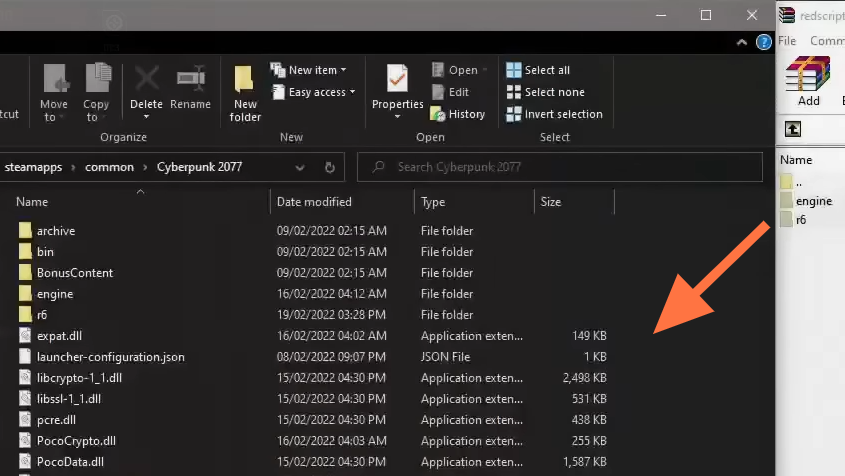Click Select all in ribbon

[538, 70]
